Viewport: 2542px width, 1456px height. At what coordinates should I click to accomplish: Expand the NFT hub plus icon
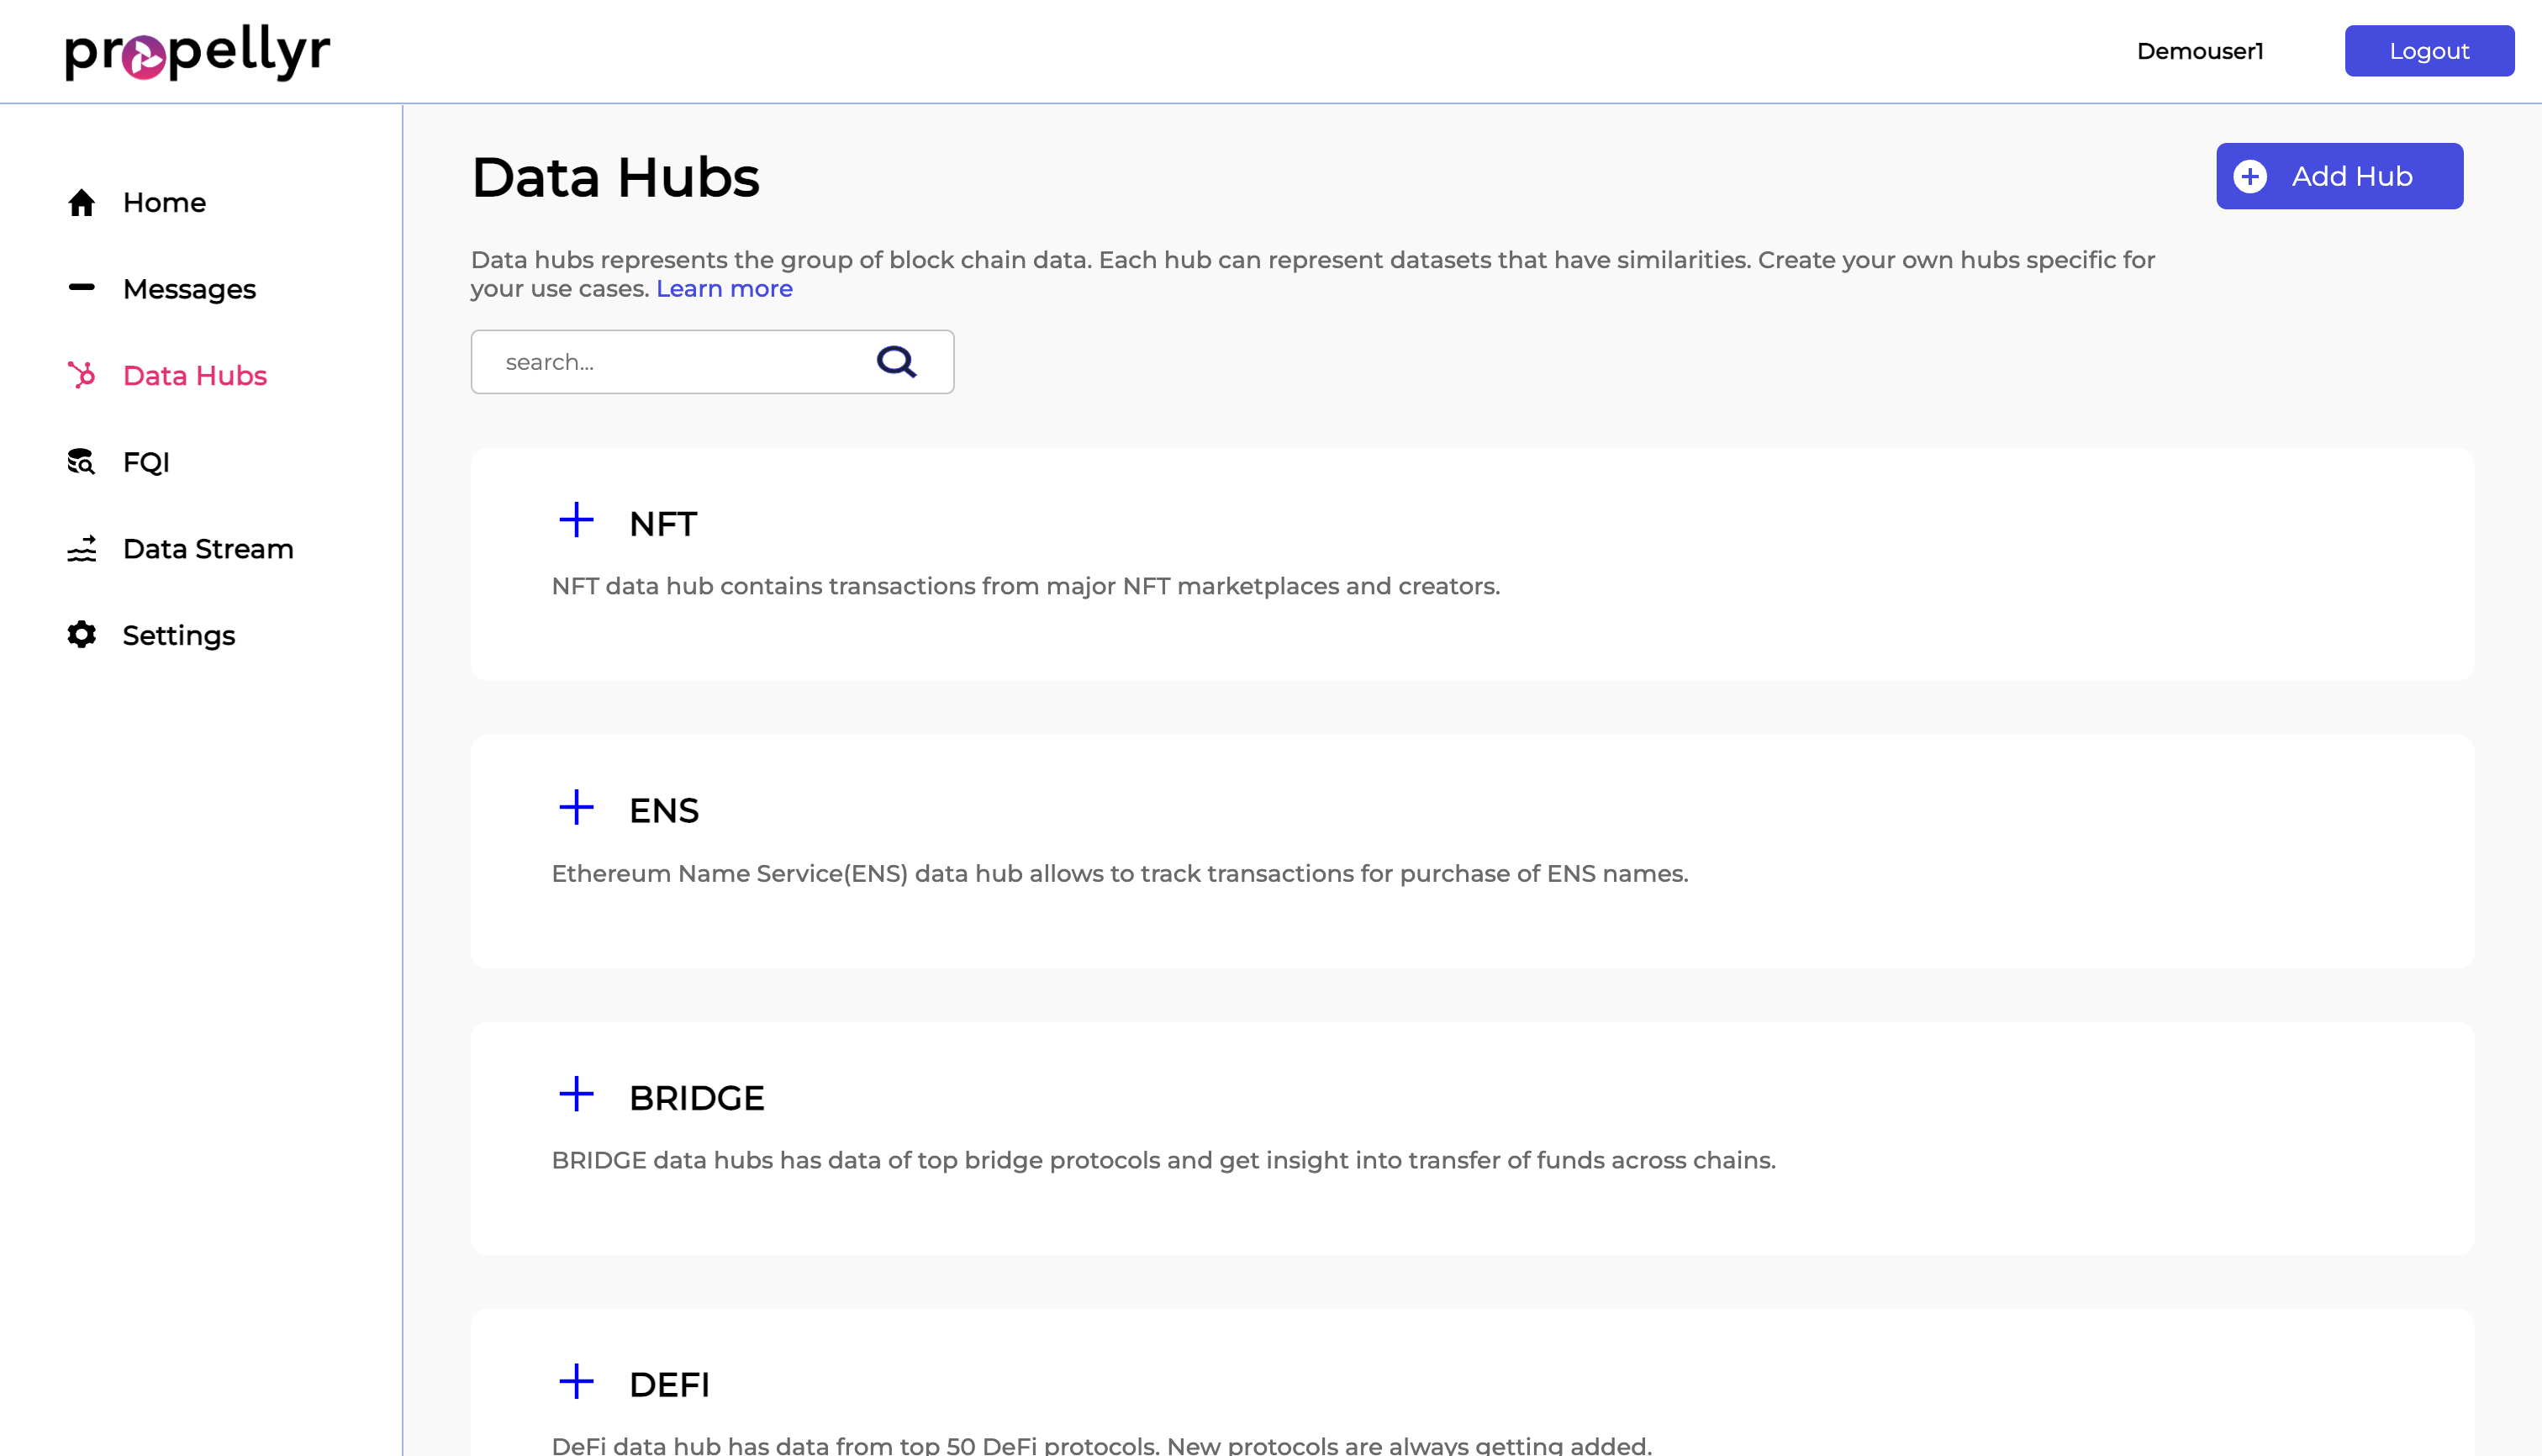click(576, 520)
